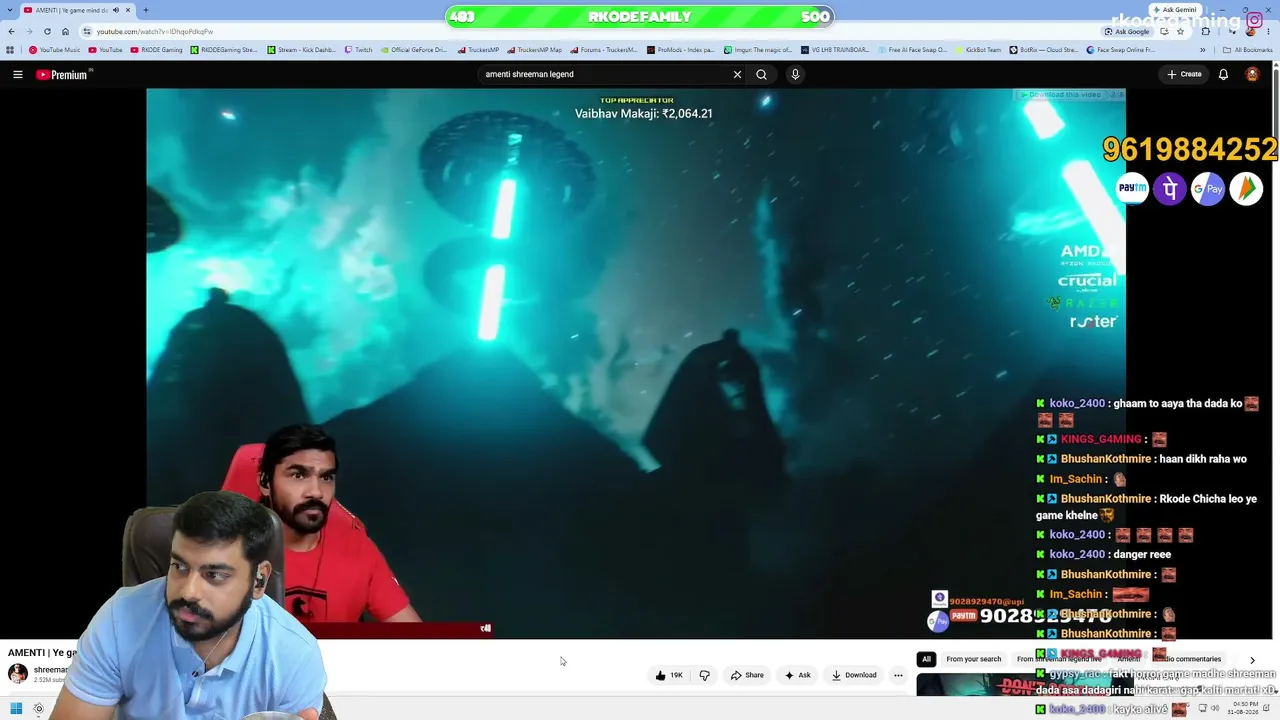This screenshot has height=720, width=1280.
Task: Open a new browser tab
Action: [x=146, y=10]
